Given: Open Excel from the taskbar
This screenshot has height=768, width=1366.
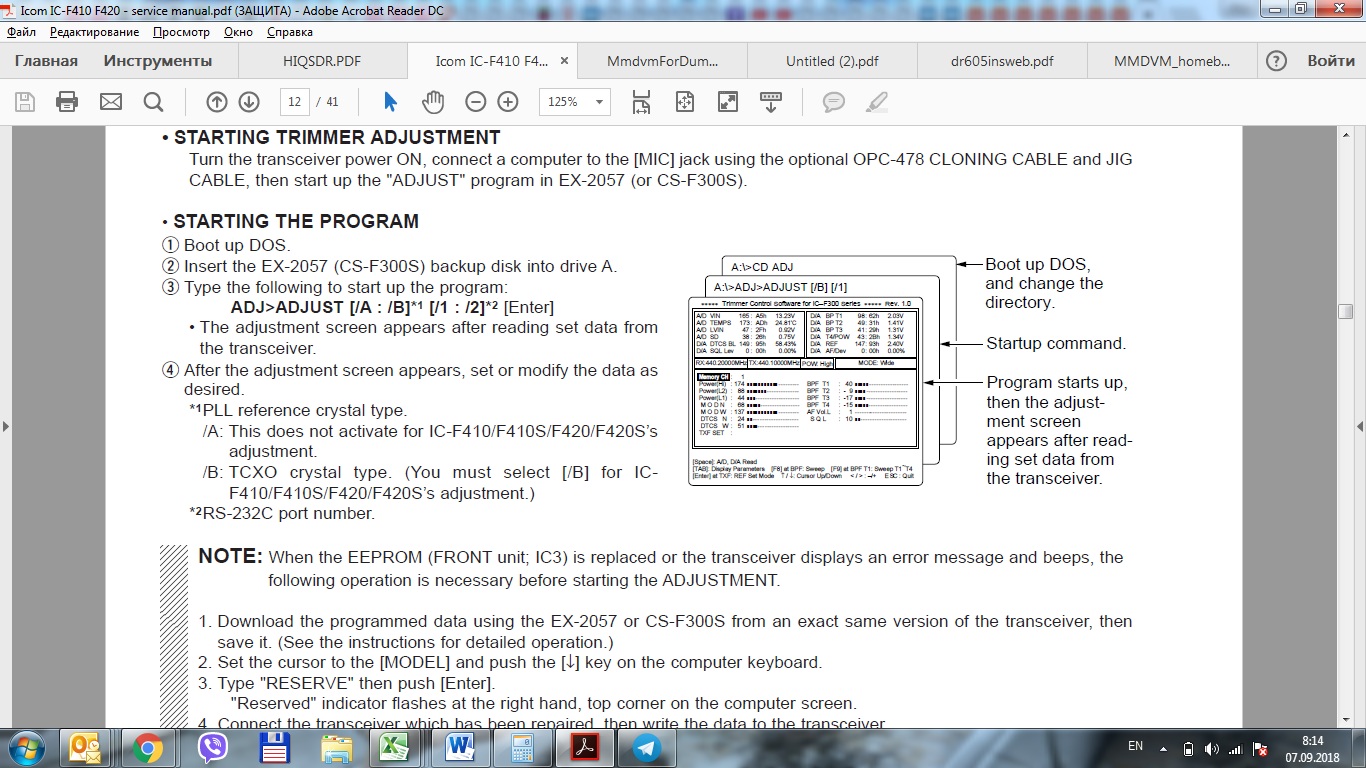Looking at the screenshot, I should (x=398, y=747).
